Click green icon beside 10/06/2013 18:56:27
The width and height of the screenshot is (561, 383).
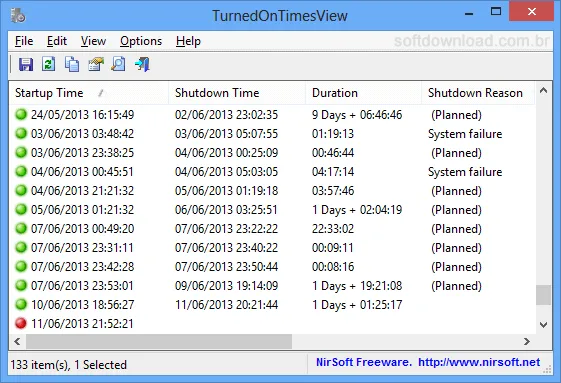[21, 304]
